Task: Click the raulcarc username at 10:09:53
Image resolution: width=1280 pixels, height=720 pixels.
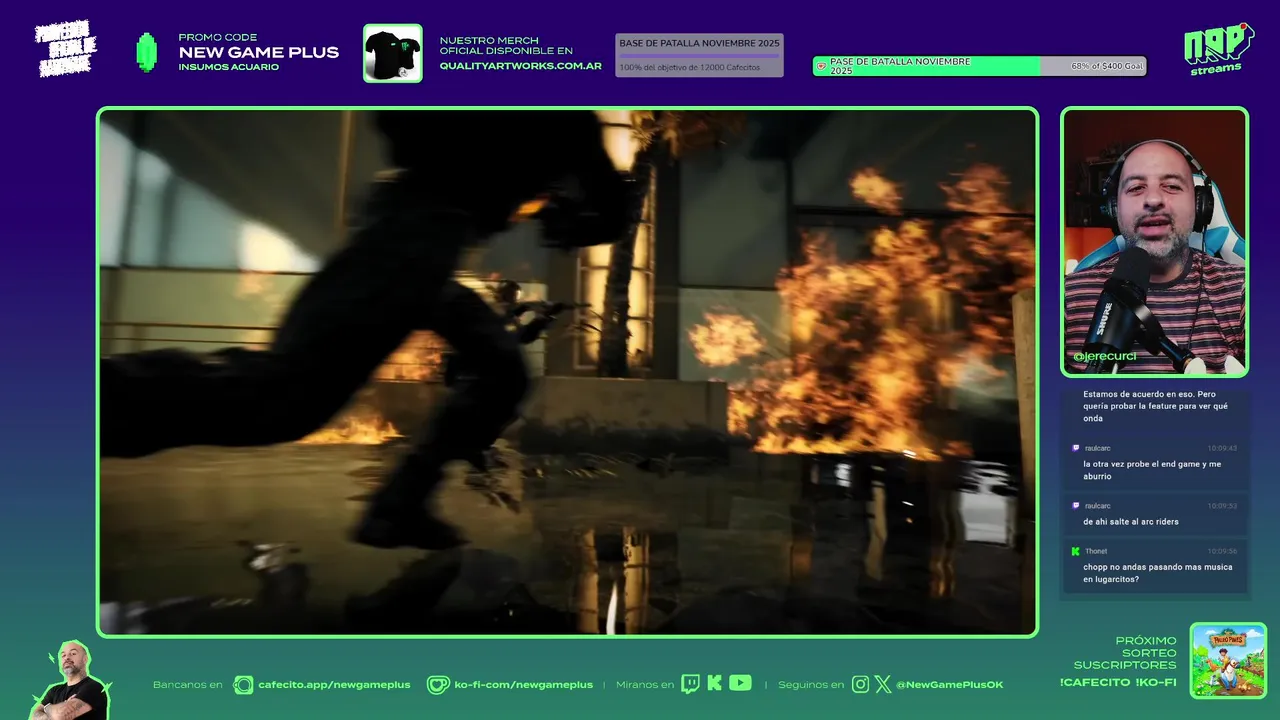Action: click(1097, 506)
